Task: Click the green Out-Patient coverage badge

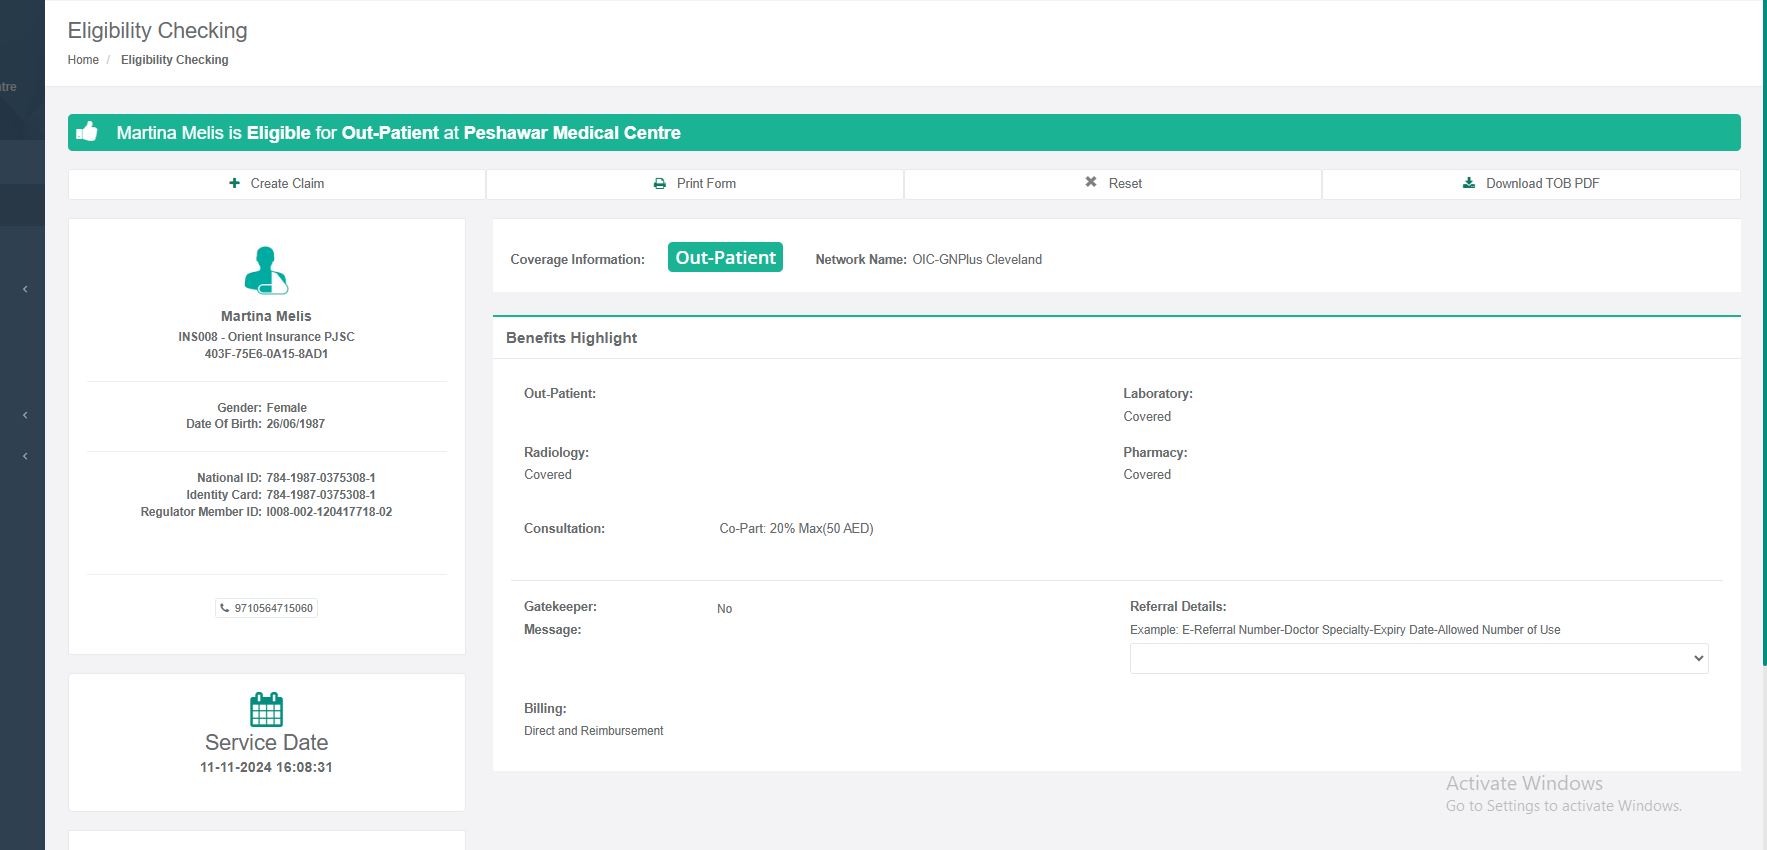Action: pyautogui.click(x=725, y=258)
